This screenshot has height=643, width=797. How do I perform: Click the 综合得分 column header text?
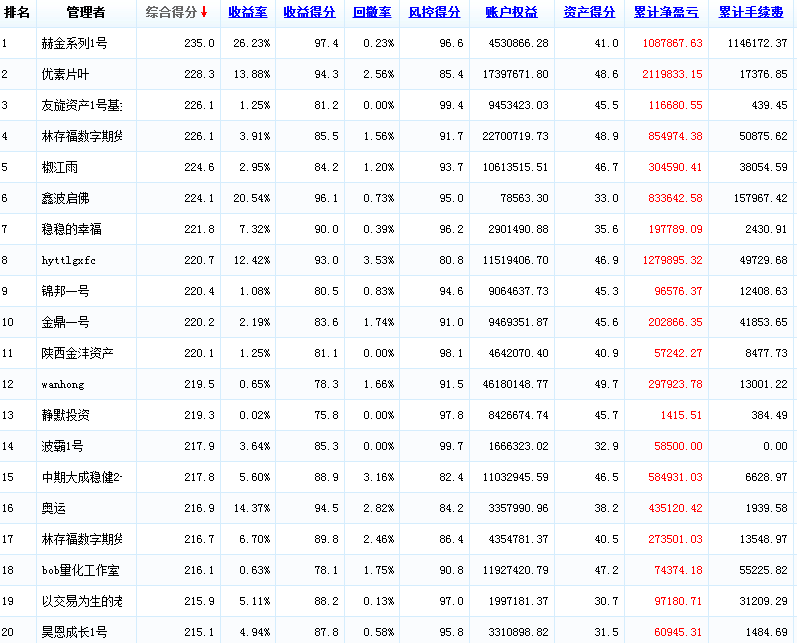pos(170,13)
